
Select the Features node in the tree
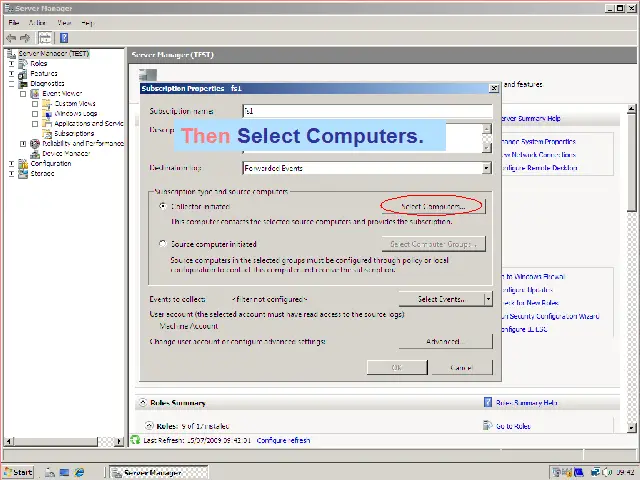pos(44,73)
